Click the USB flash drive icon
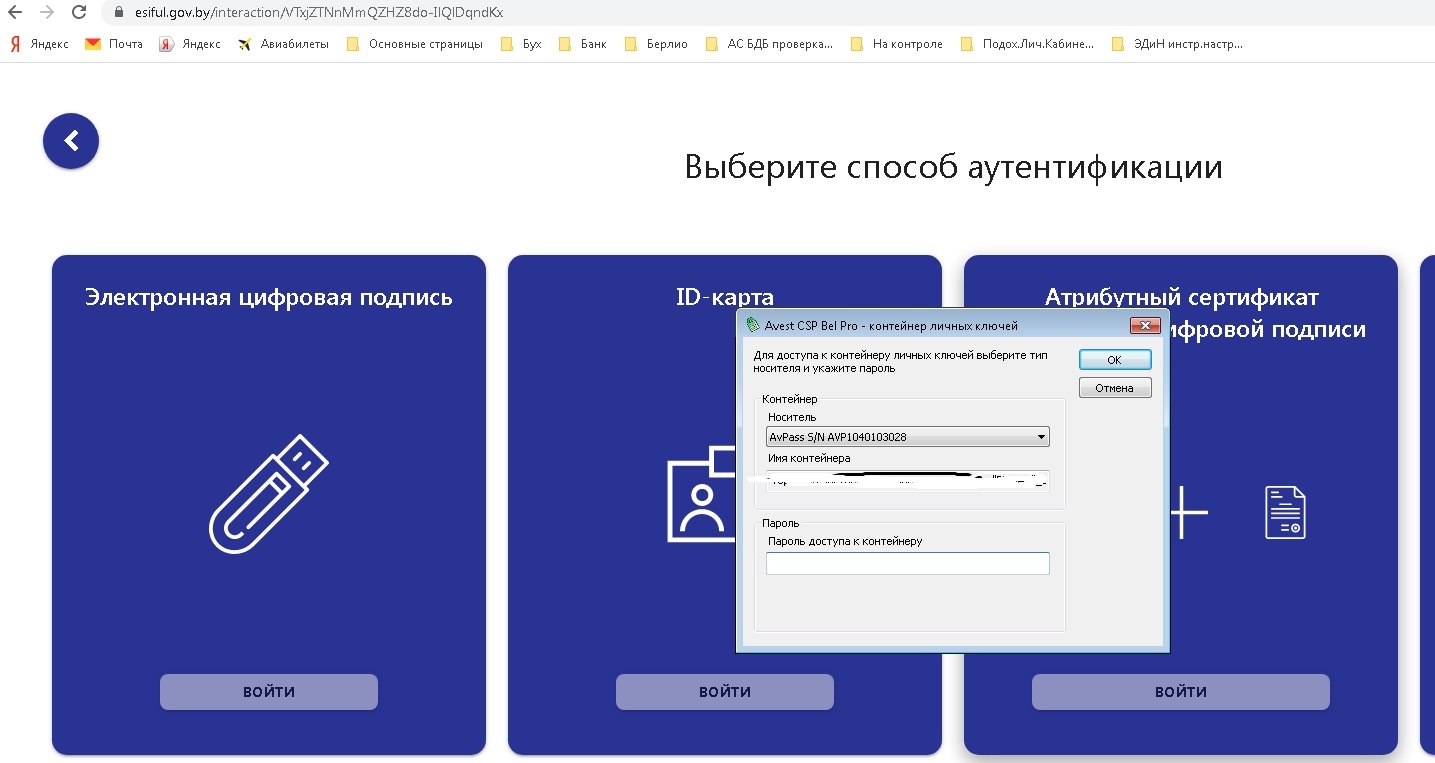This screenshot has height=763, width=1435. click(x=268, y=494)
